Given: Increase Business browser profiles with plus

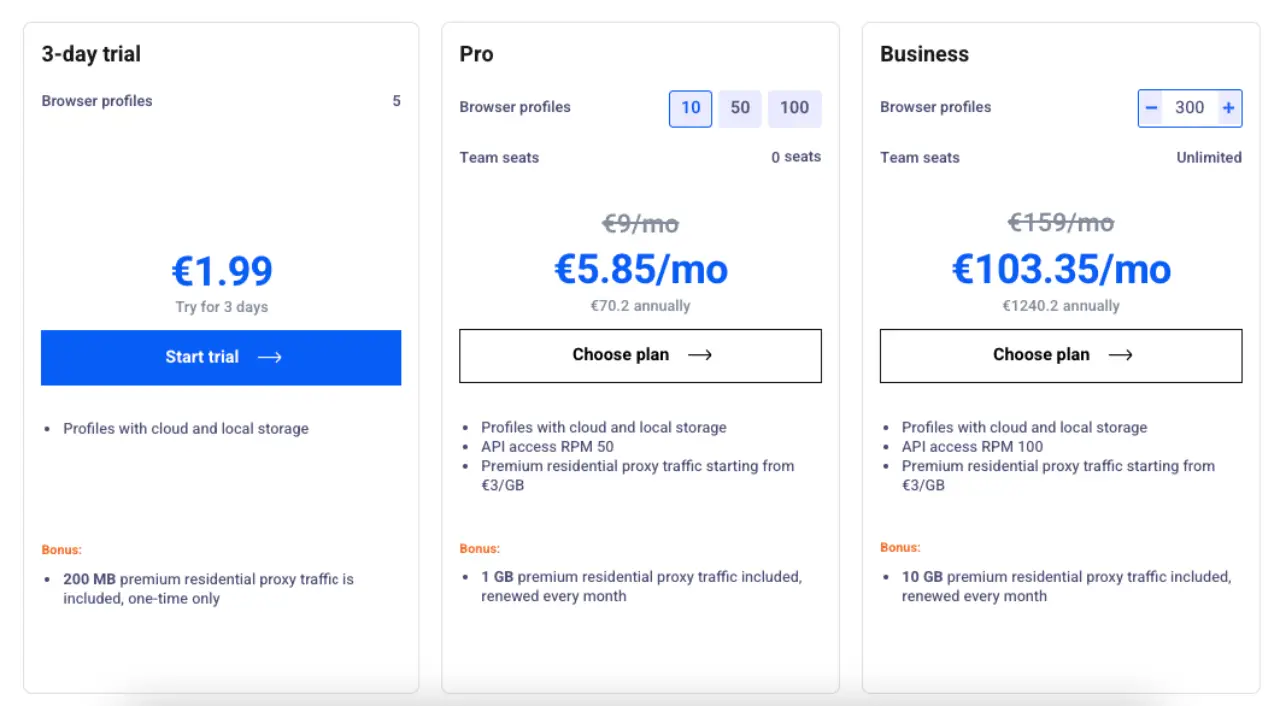Looking at the screenshot, I should tap(1228, 108).
